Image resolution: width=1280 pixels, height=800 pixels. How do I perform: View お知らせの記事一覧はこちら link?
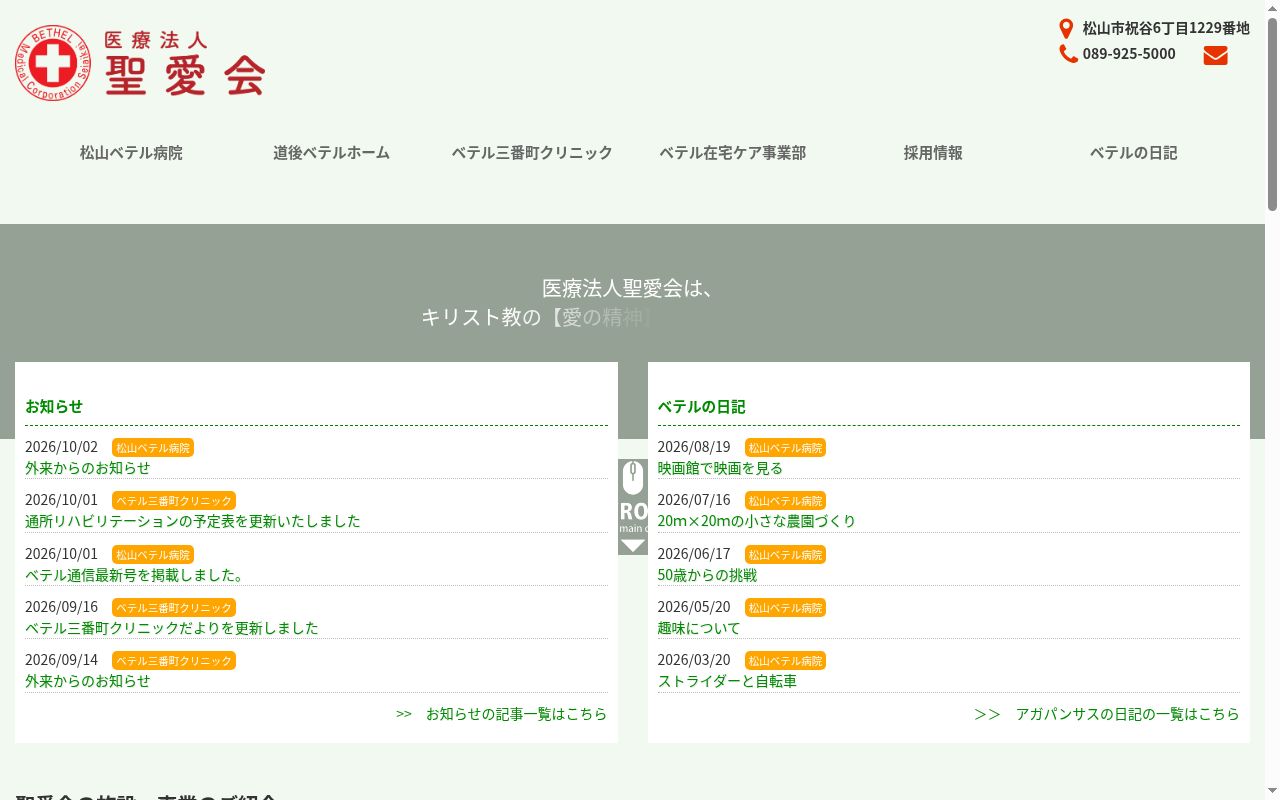502,714
